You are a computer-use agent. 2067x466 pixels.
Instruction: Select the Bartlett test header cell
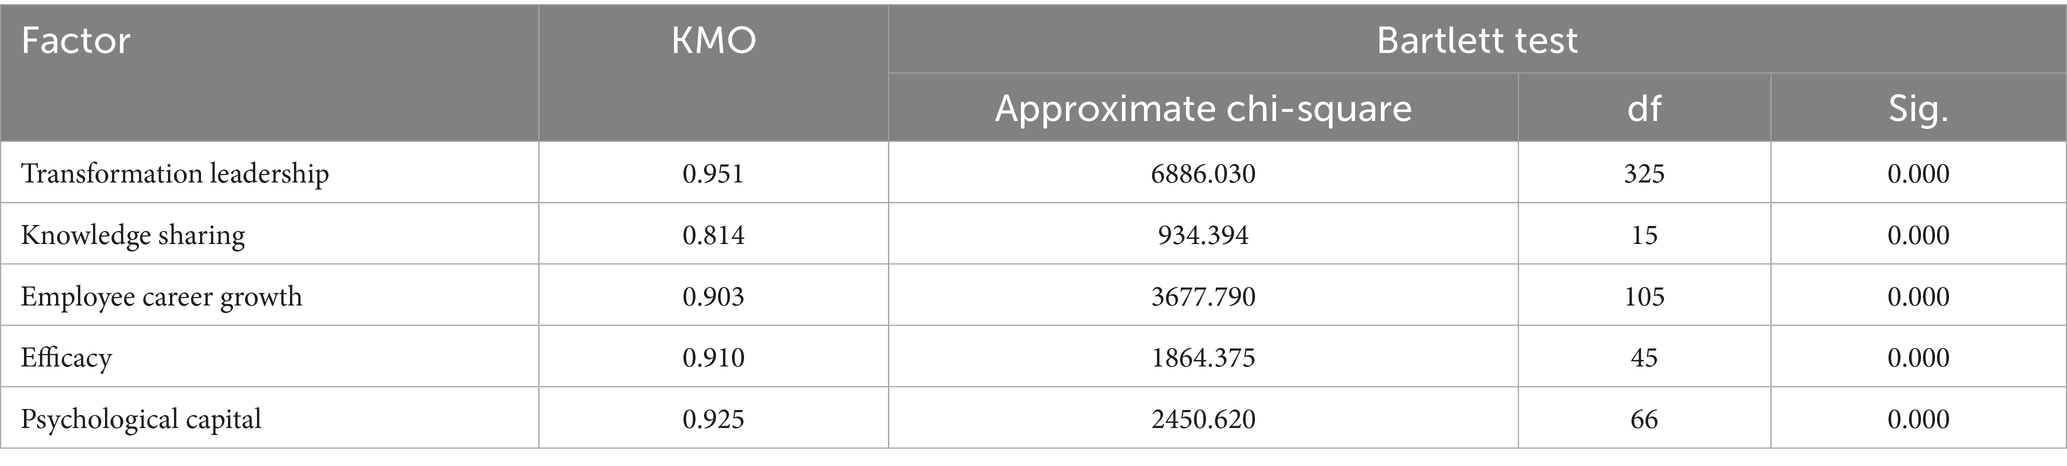(x=1477, y=41)
